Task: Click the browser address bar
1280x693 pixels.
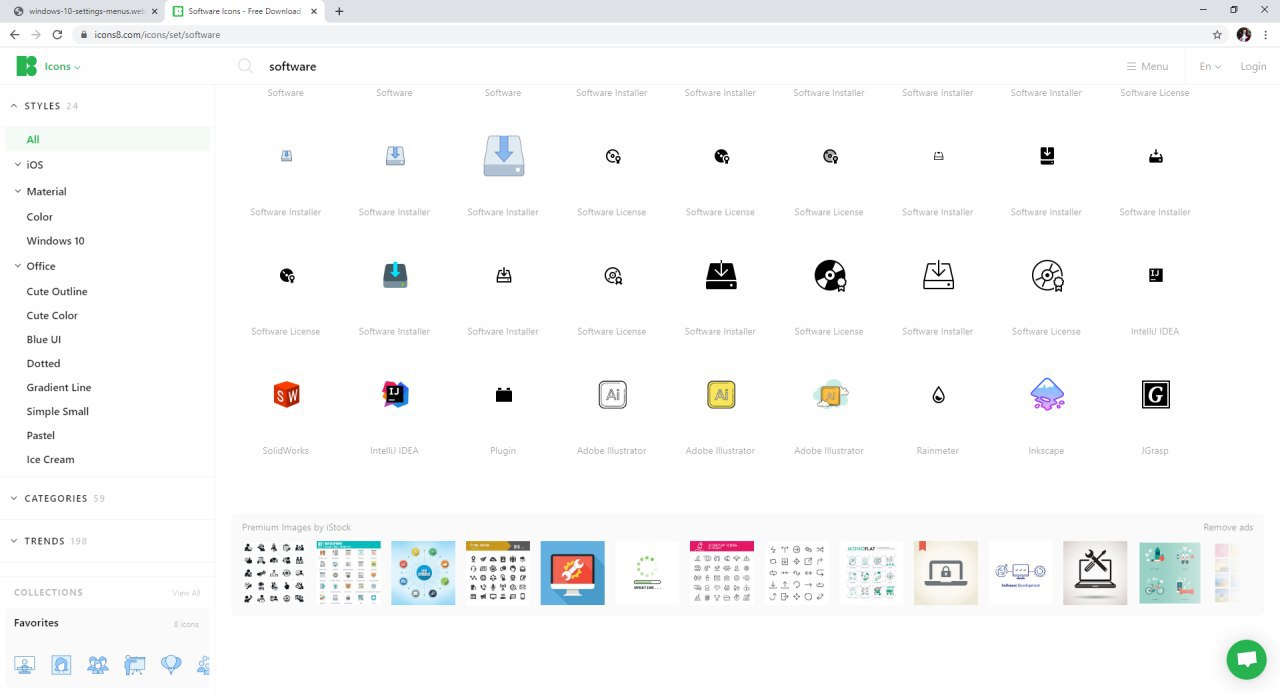Action: (x=640, y=34)
